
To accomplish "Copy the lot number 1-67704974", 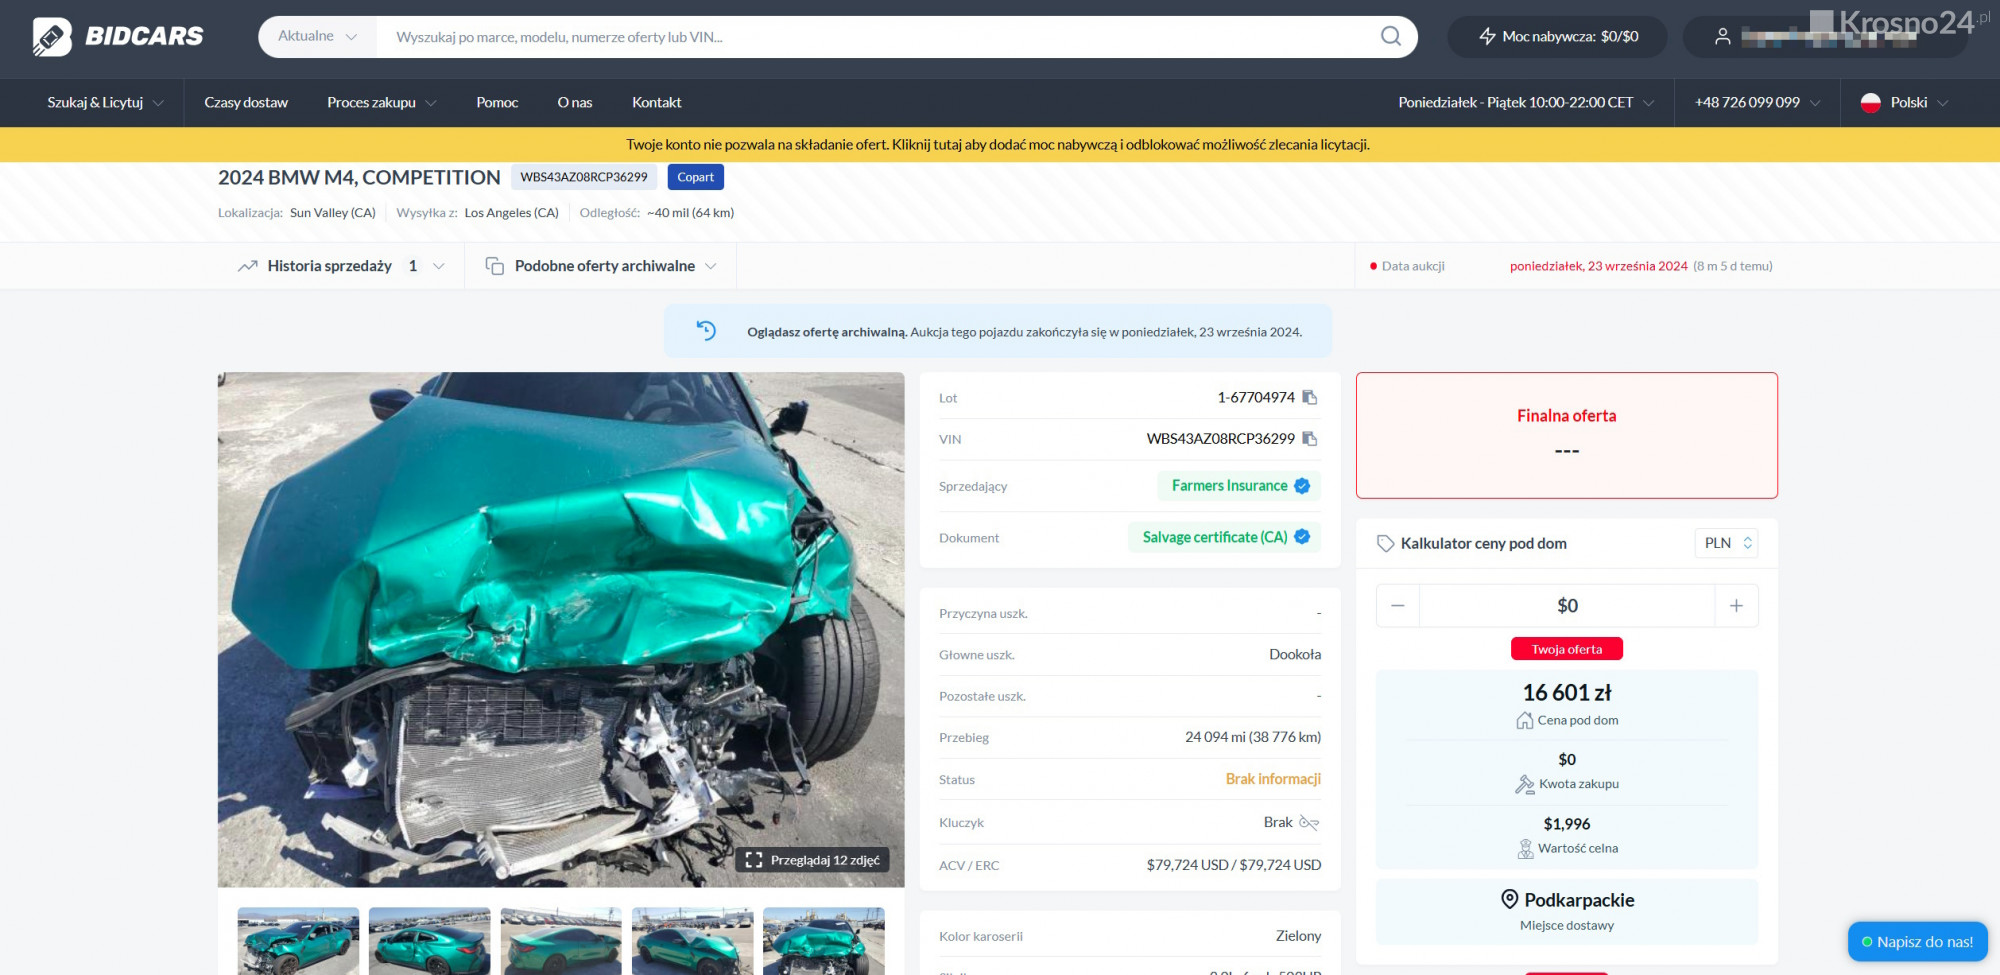I will pyautogui.click(x=1310, y=397).
